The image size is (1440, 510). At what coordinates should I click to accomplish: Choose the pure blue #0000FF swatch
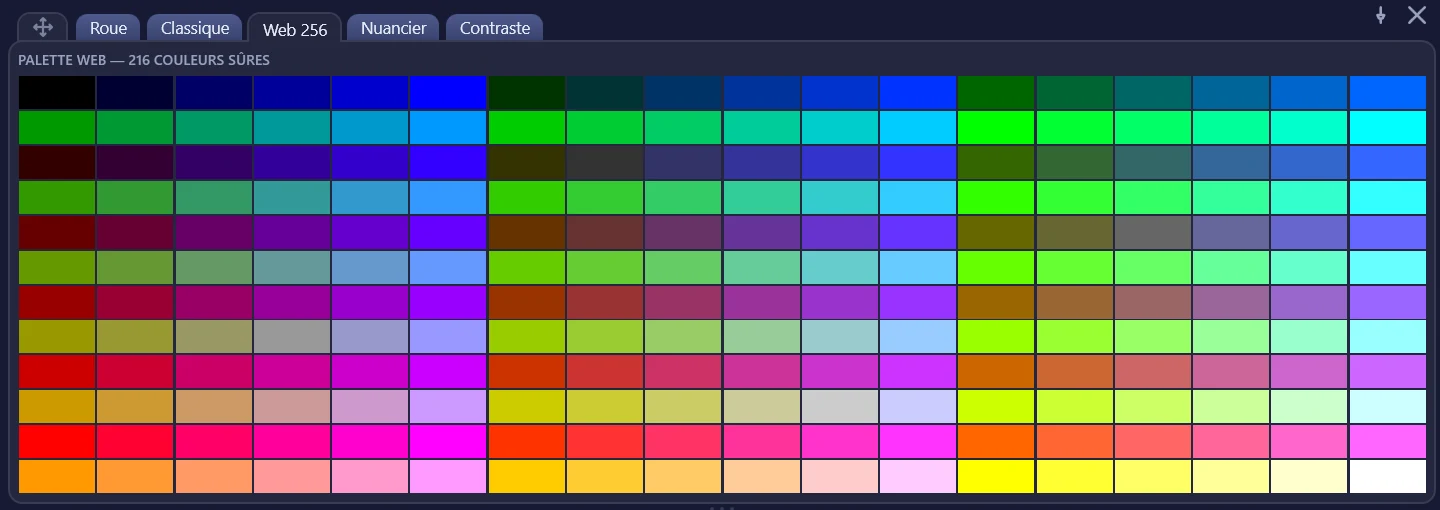pyautogui.click(x=448, y=92)
